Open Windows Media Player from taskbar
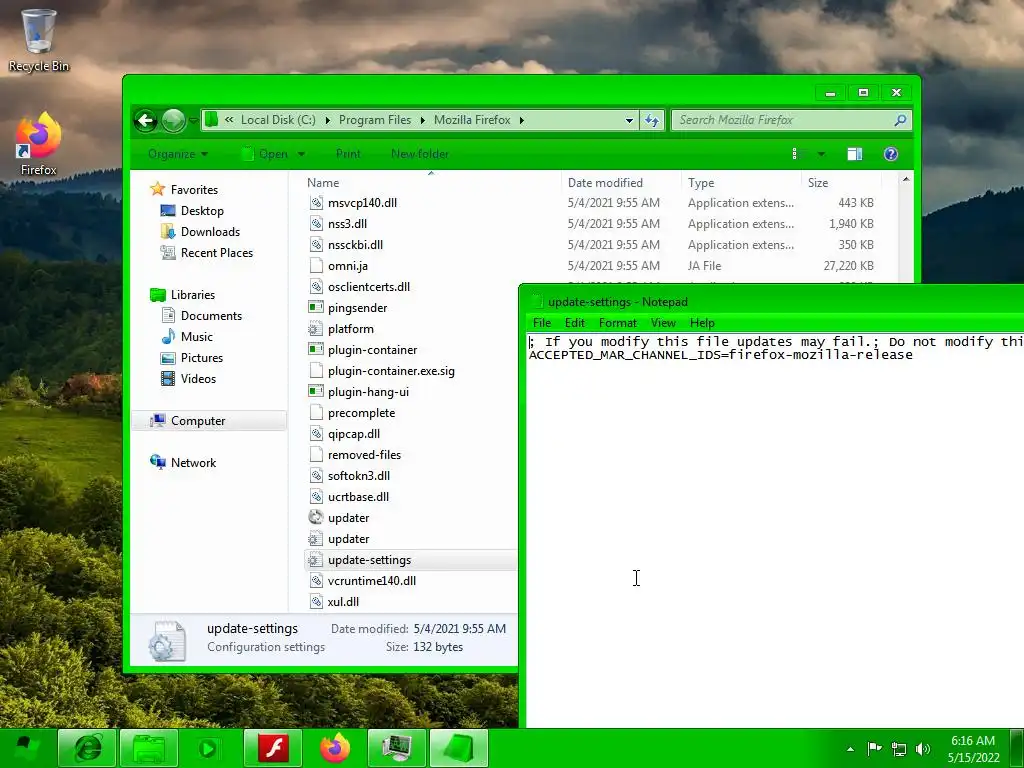Viewport: 1024px width, 768px height. click(209, 748)
